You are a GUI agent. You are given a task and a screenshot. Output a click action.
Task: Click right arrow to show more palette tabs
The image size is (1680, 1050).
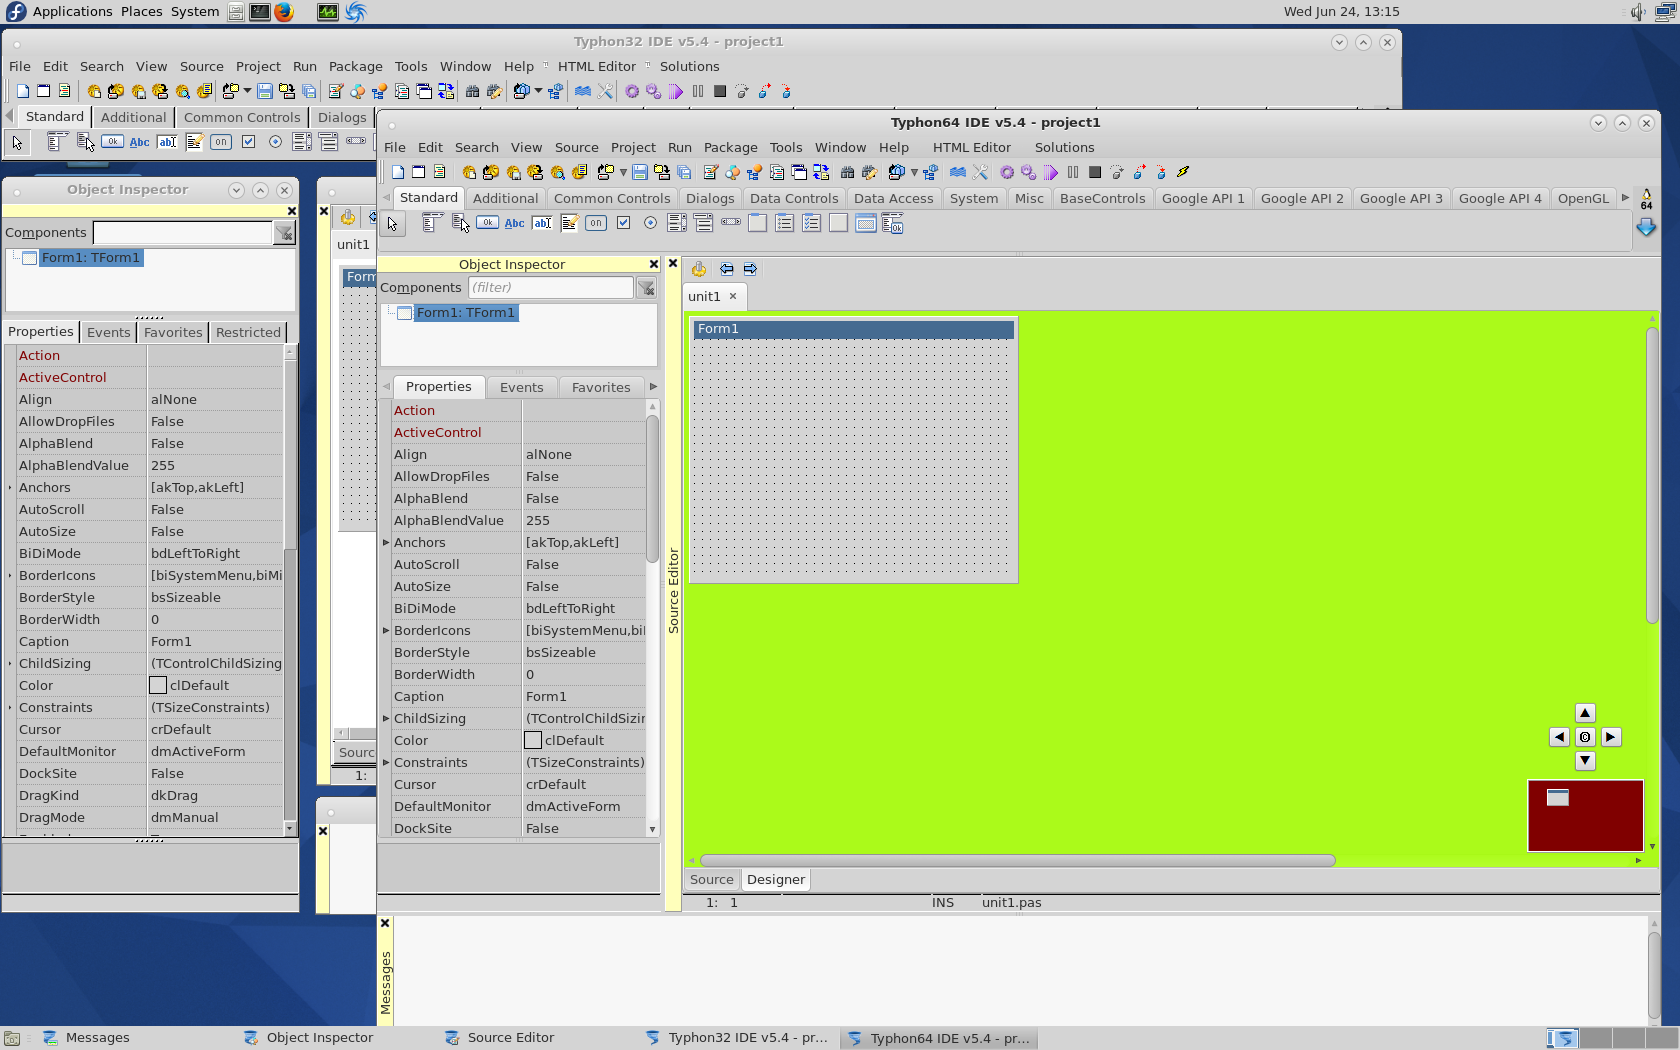coord(1625,198)
